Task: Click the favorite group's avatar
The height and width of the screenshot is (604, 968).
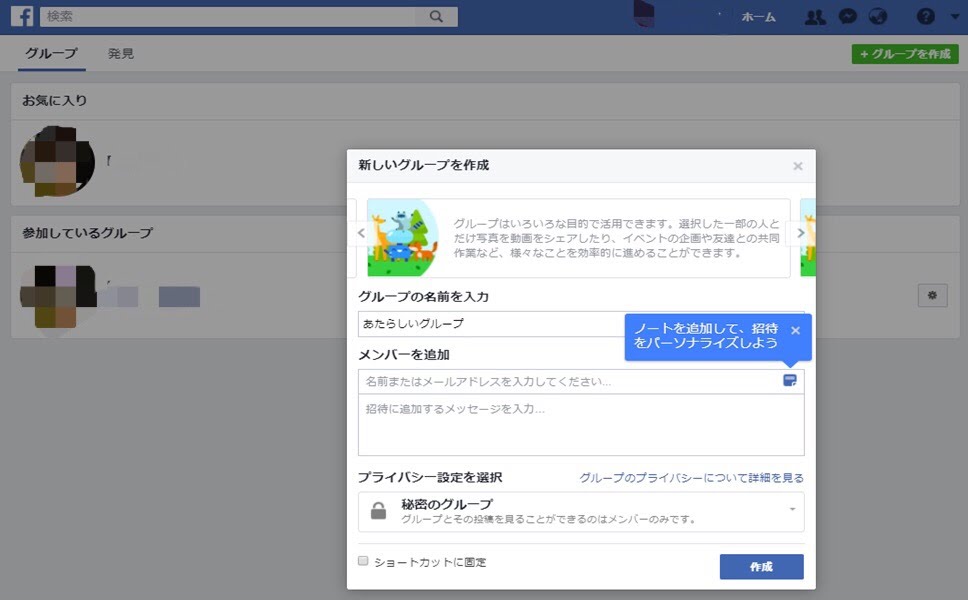Action: click(x=57, y=161)
